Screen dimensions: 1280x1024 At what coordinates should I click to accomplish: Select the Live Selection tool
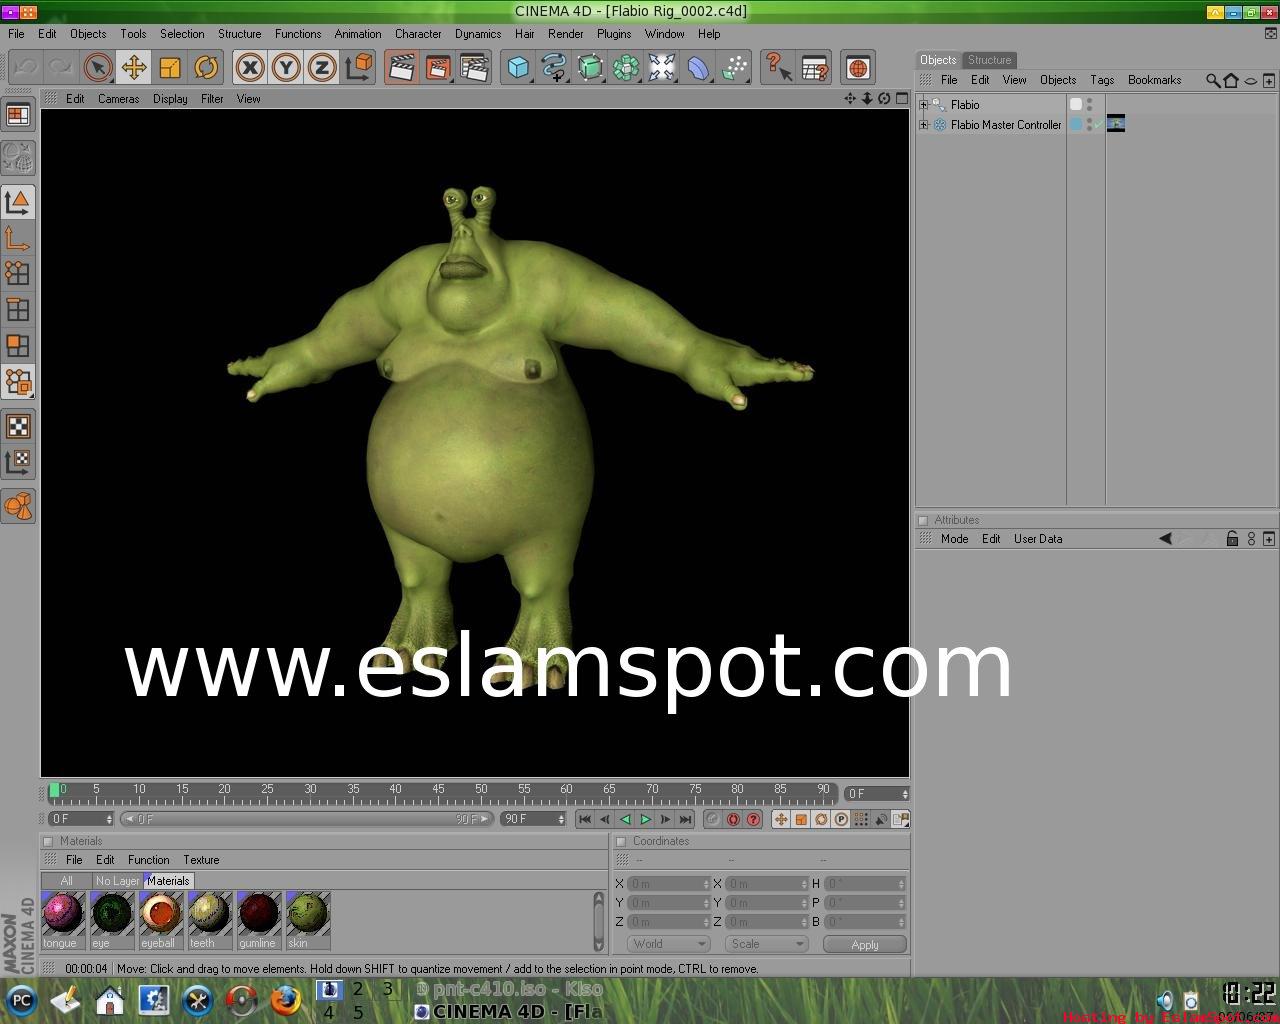(97, 68)
